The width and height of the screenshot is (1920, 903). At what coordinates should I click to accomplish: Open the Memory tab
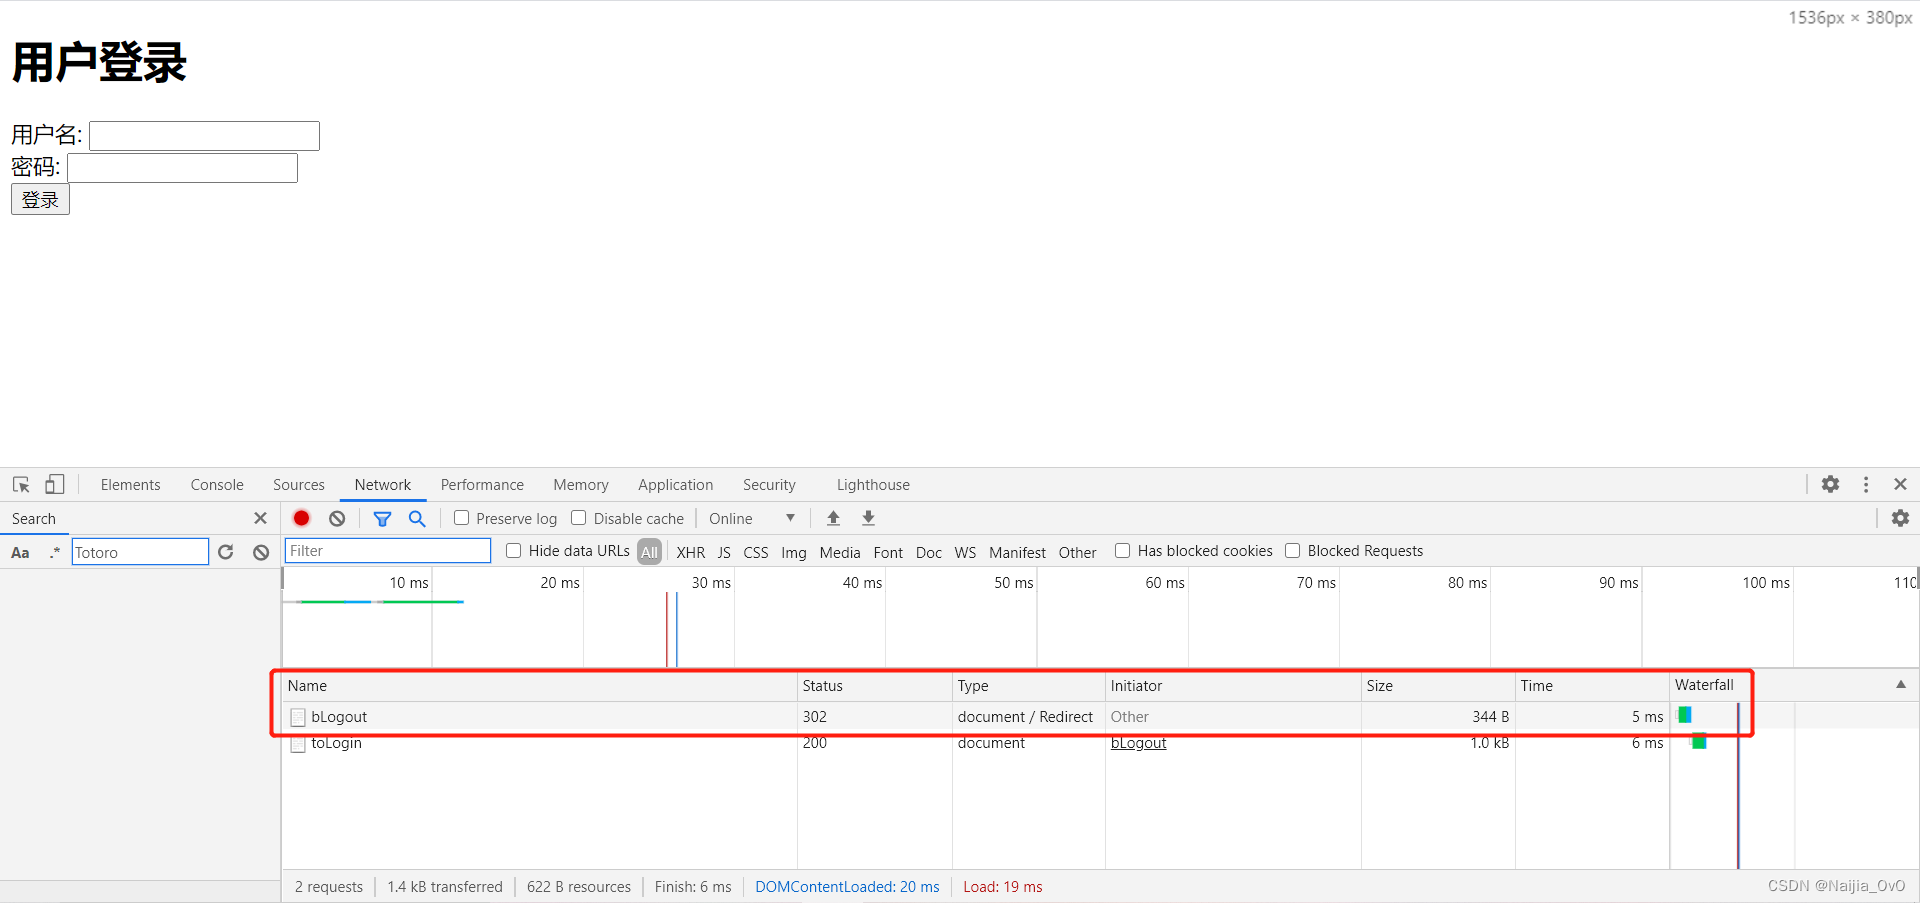pyautogui.click(x=581, y=485)
